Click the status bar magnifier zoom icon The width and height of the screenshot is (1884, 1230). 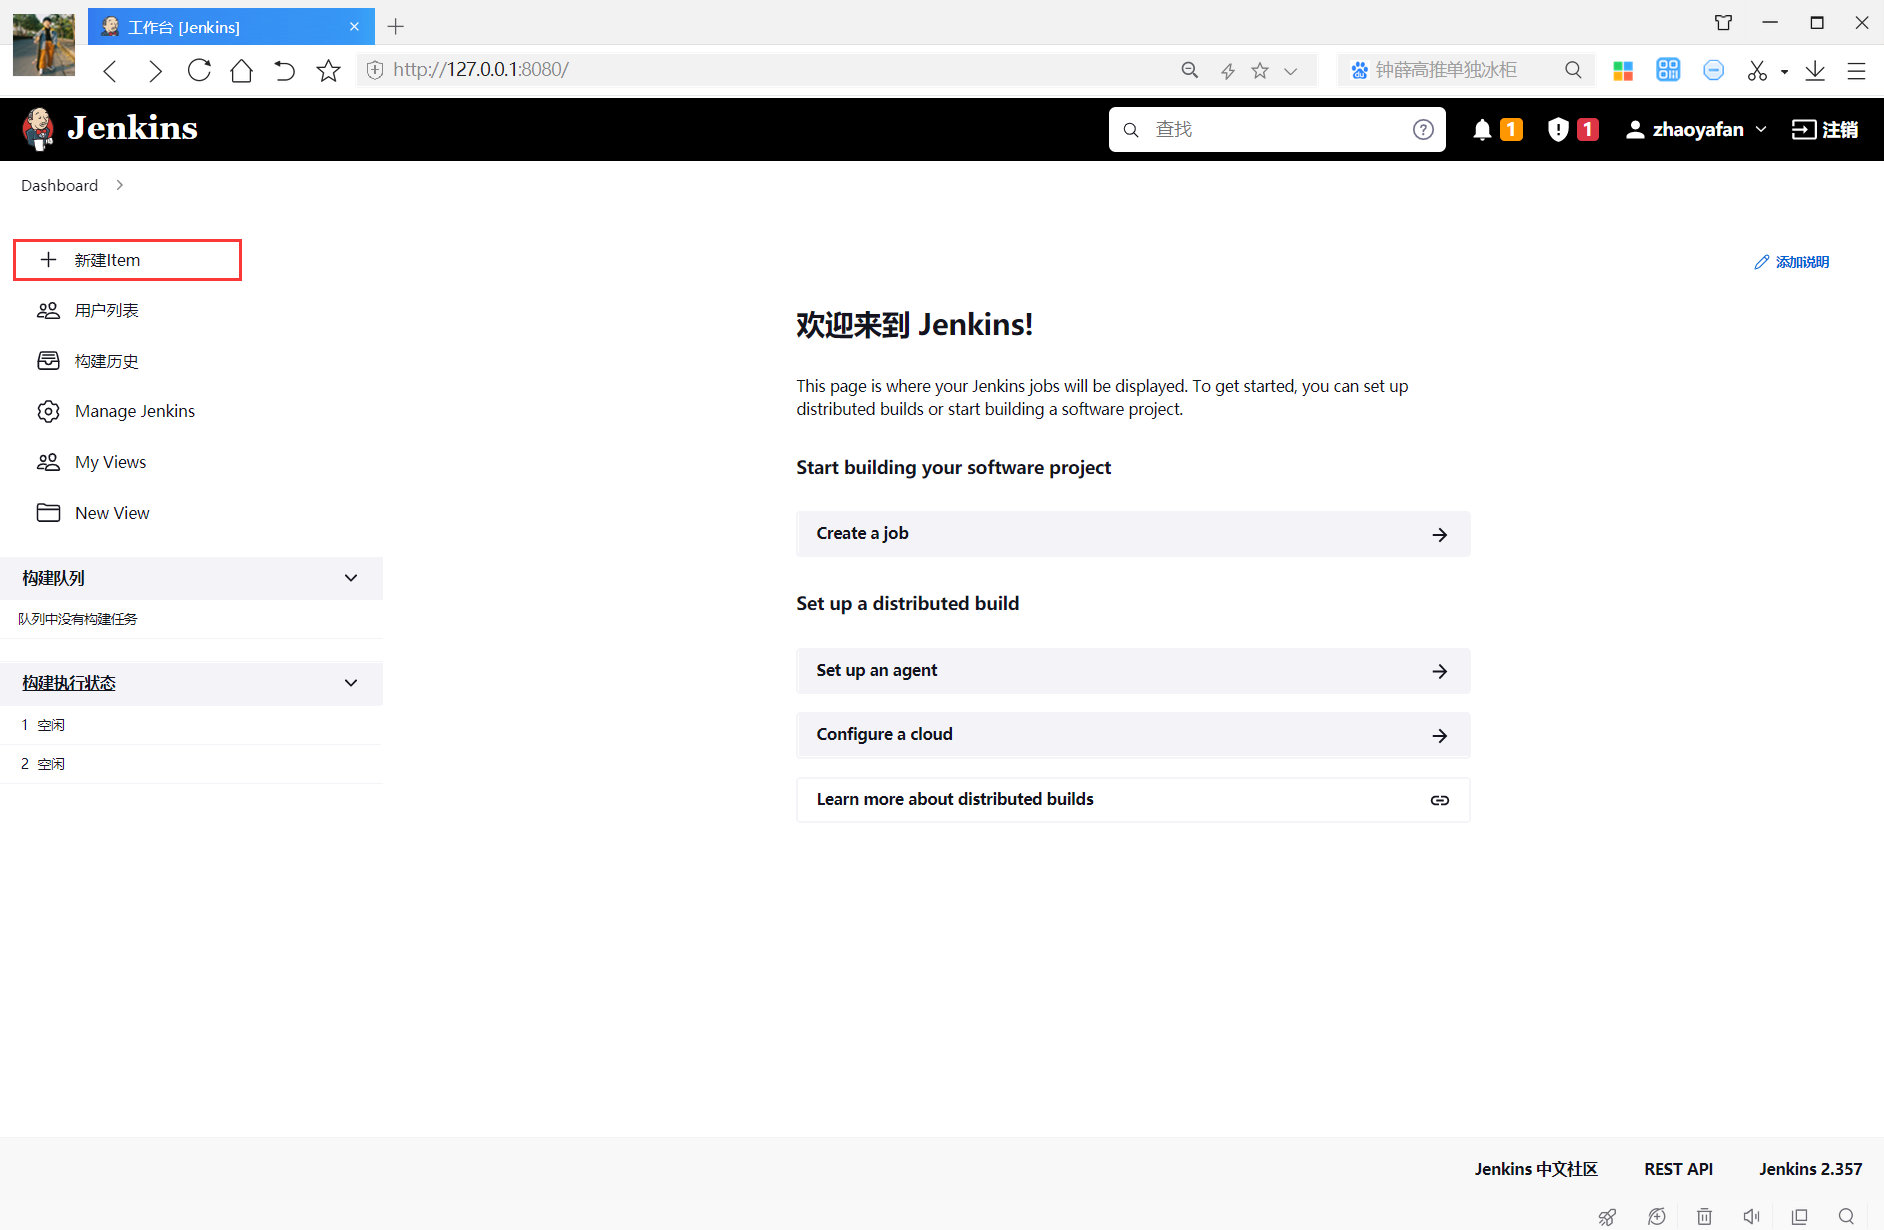(x=1846, y=1216)
